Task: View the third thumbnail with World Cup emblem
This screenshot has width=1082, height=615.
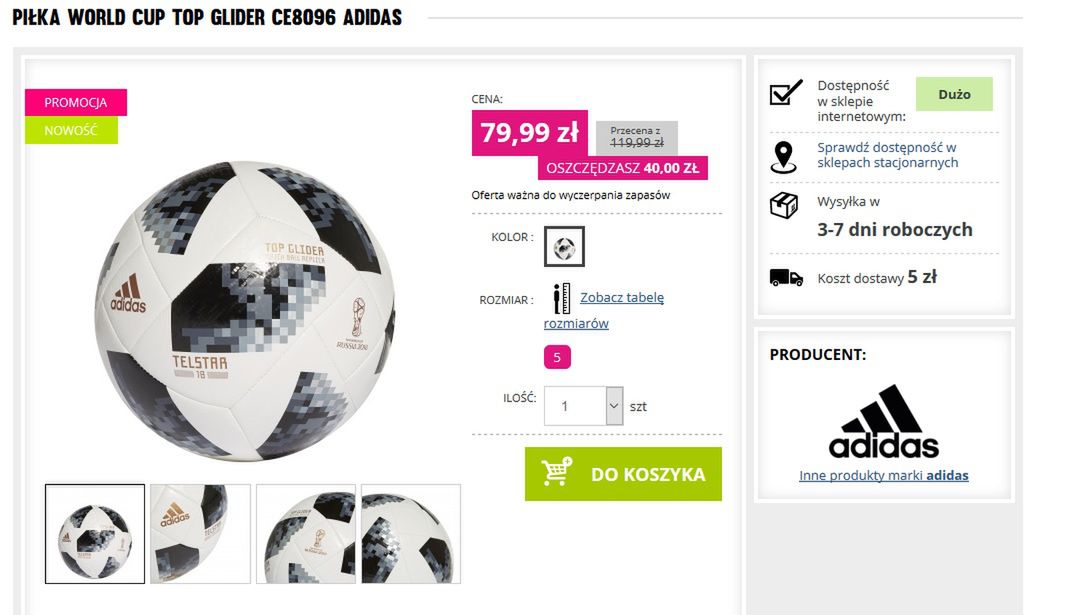Action: [x=306, y=534]
